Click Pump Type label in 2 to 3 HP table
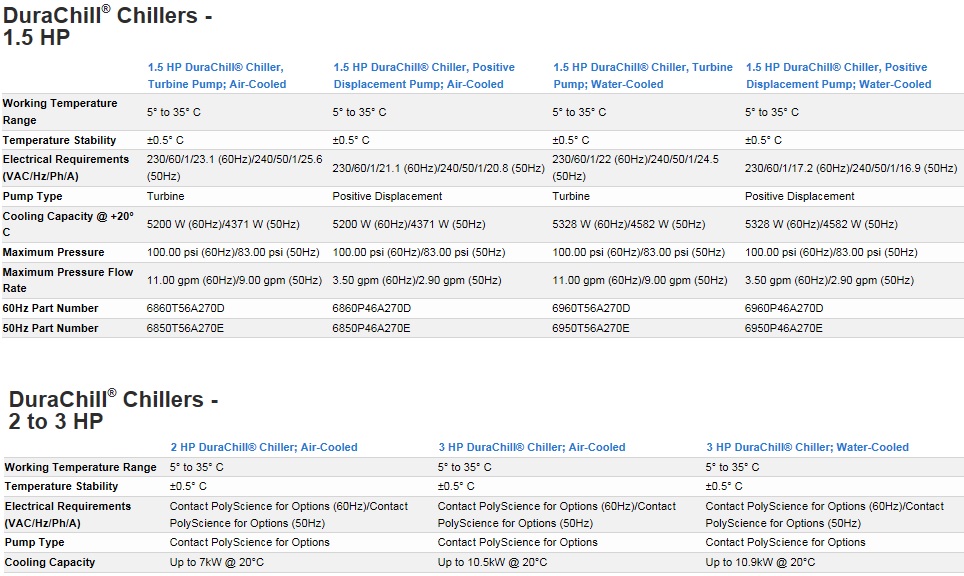 coord(34,542)
